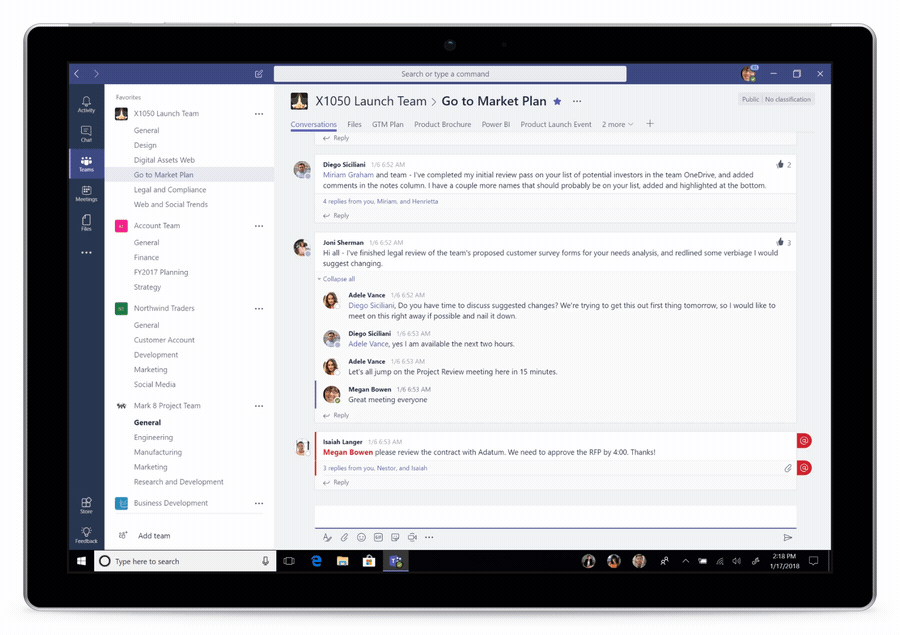Start a new chat with compose icon
This screenshot has width=900, height=635.
click(x=259, y=73)
